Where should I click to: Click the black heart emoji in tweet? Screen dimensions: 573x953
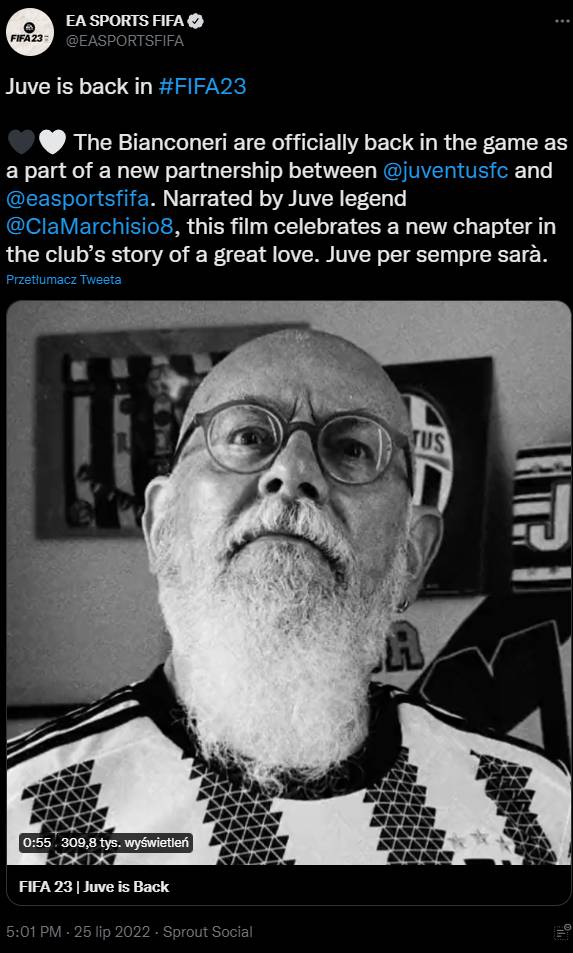[21, 143]
